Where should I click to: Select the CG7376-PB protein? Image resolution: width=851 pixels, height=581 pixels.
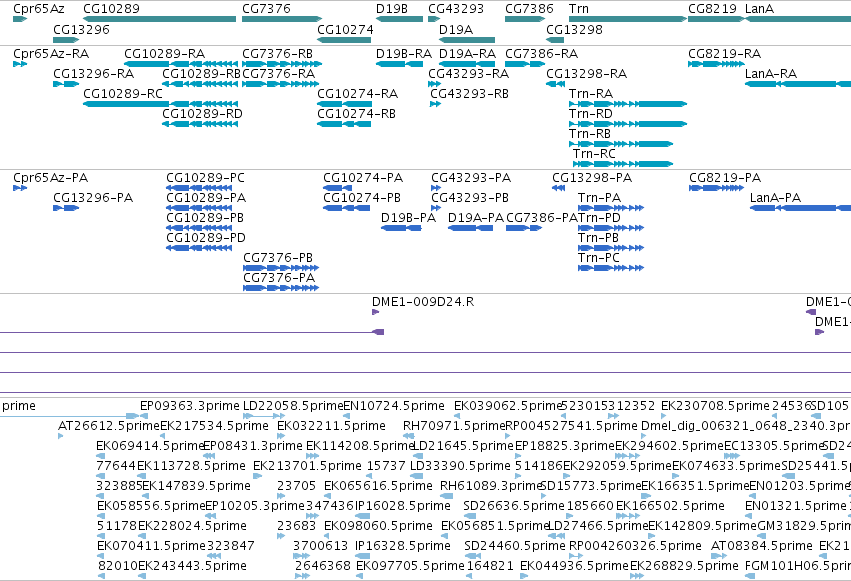click(x=281, y=267)
